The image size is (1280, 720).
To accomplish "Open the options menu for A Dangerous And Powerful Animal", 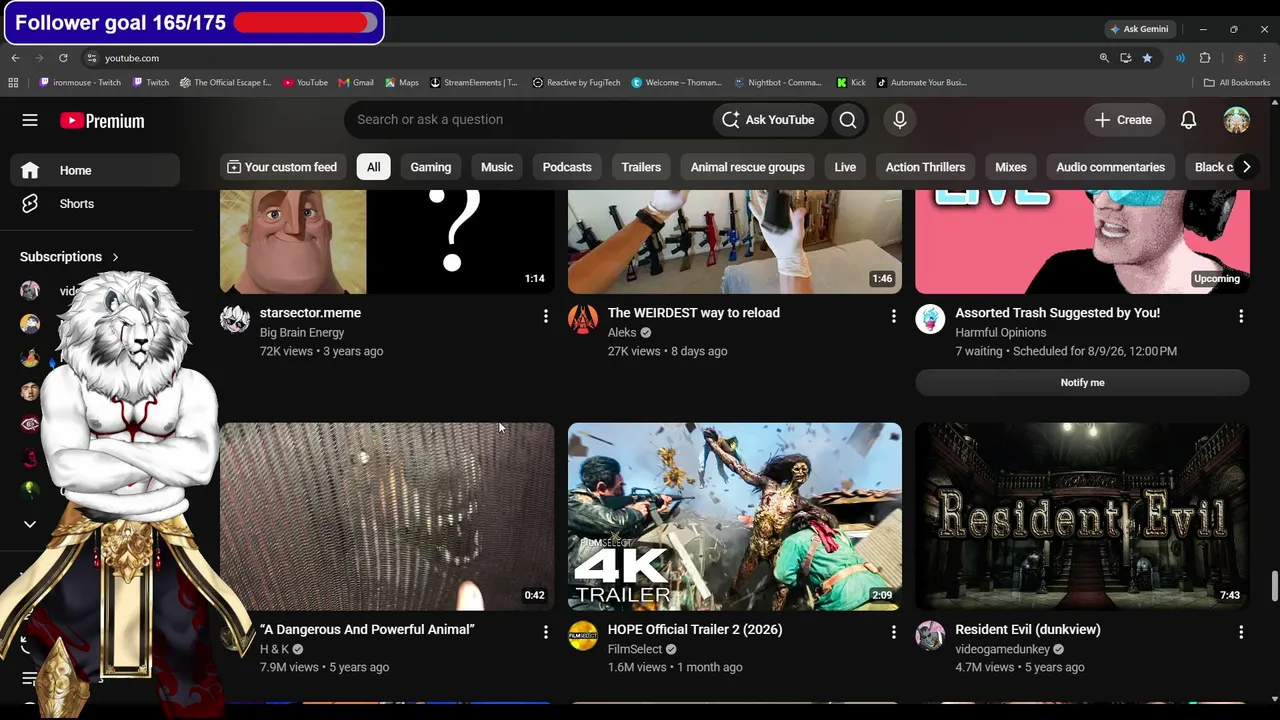I will pyautogui.click(x=545, y=632).
